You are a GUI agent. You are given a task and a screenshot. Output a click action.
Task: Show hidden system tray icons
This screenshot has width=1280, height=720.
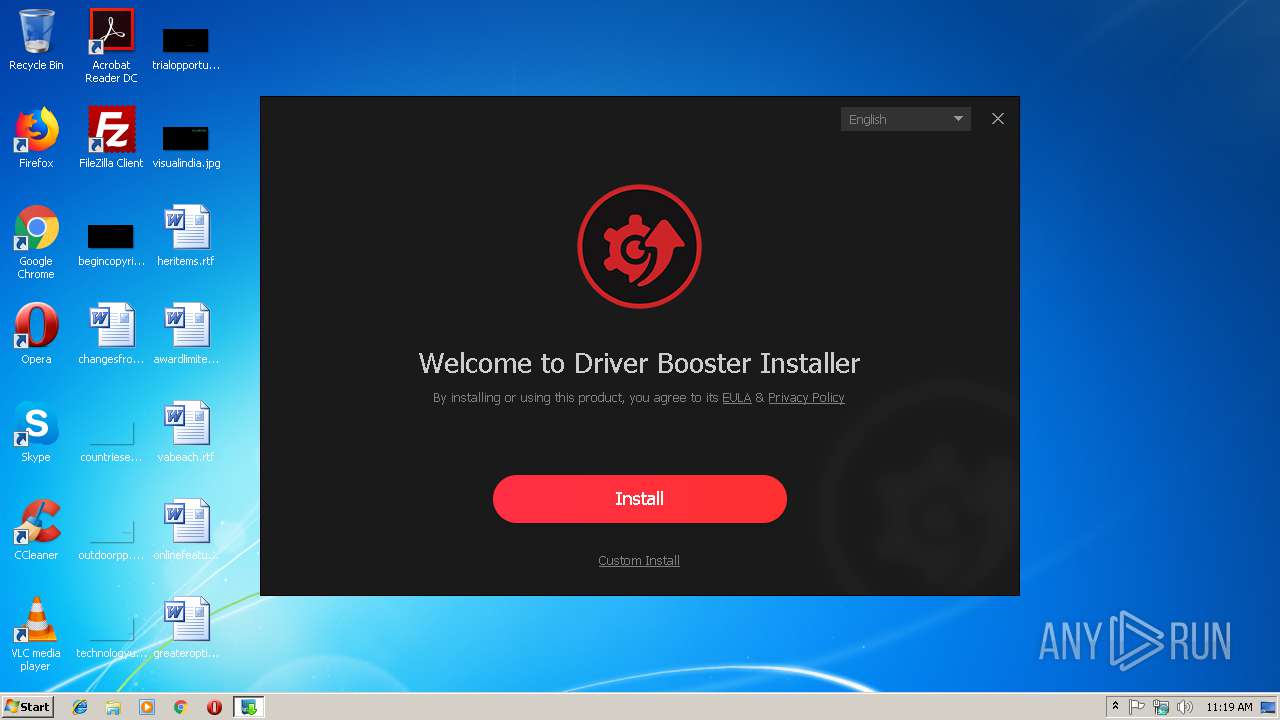(1115, 707)
